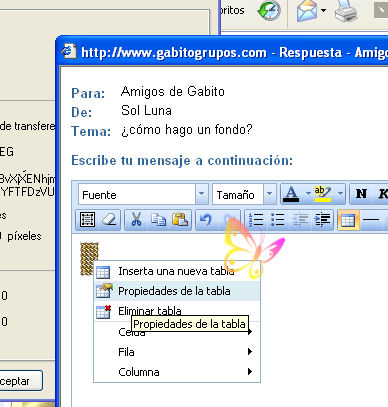
Task: Expand the font color arrow
Action: tap(308, 194)
